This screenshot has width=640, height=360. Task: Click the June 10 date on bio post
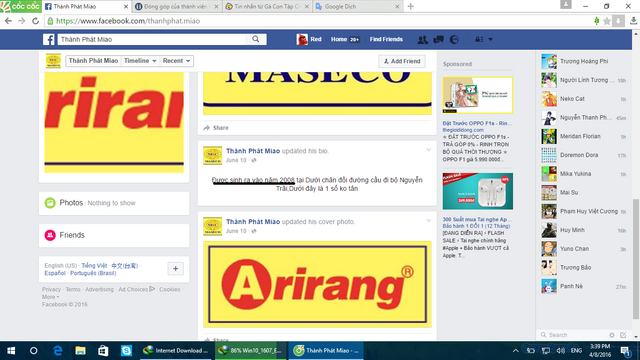[x=236, y=160]
